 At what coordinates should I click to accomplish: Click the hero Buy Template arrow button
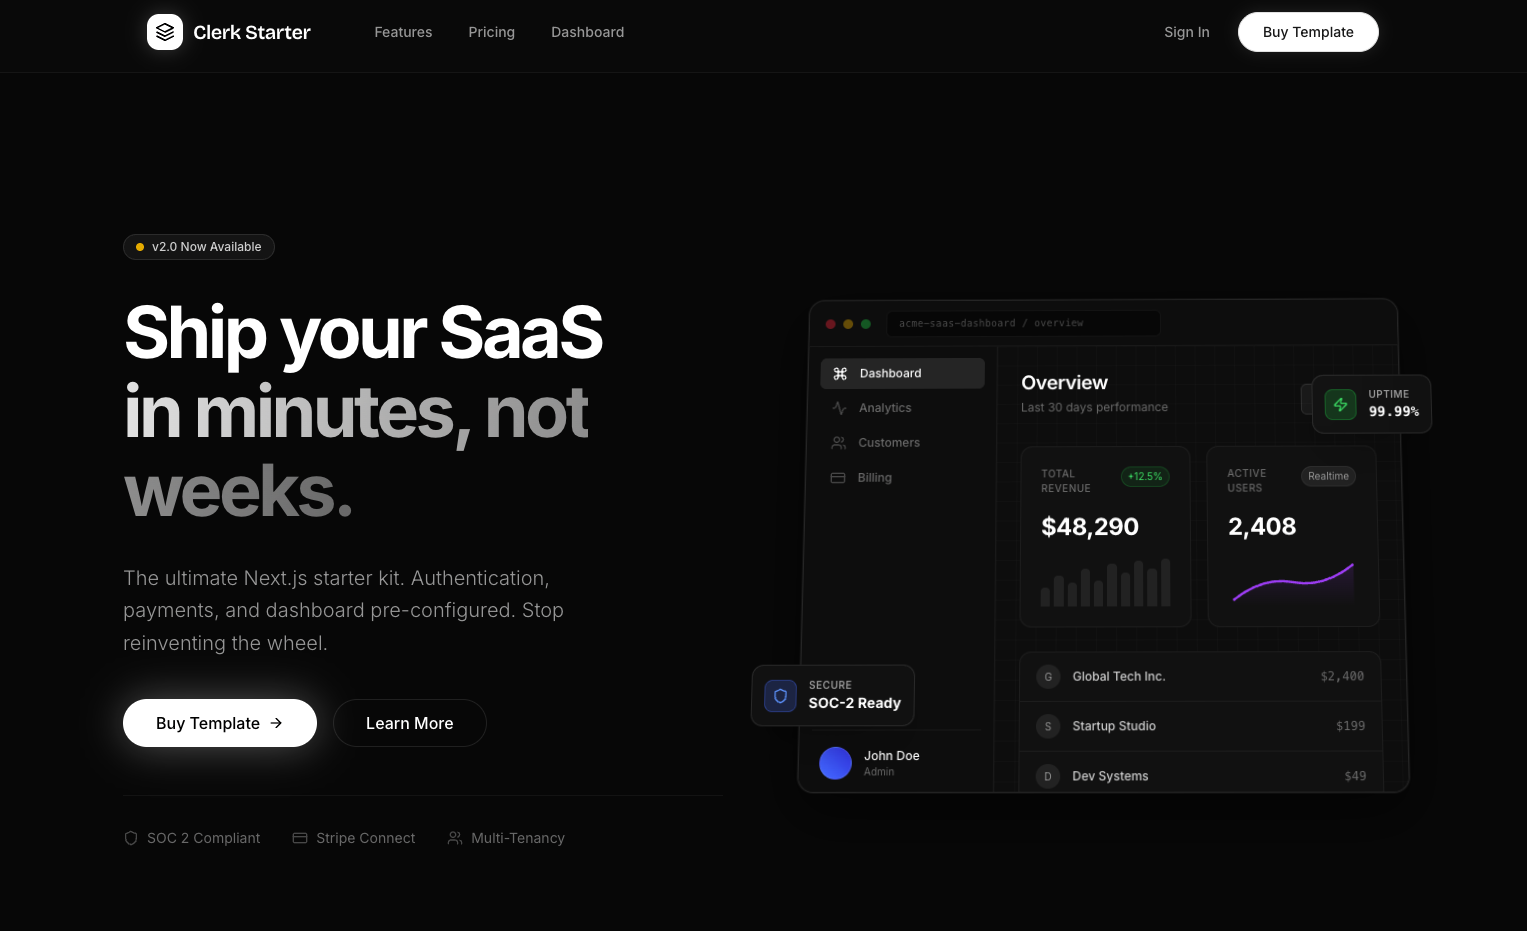point(220,723)
